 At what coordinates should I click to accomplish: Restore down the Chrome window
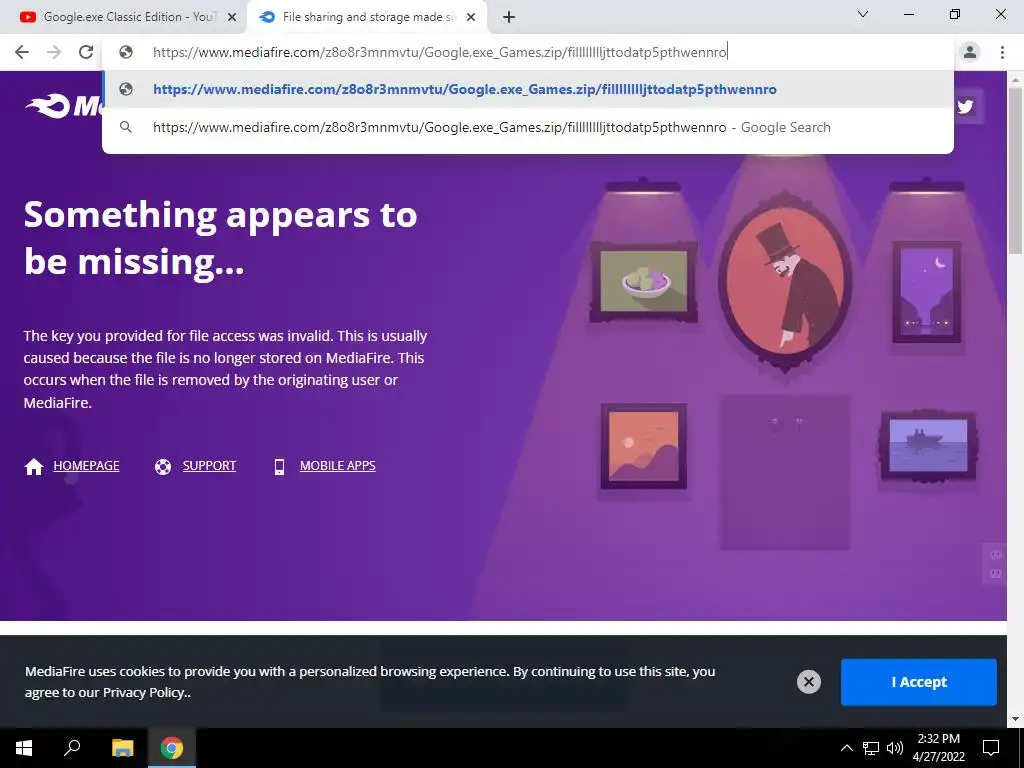(x=955, y=14)
